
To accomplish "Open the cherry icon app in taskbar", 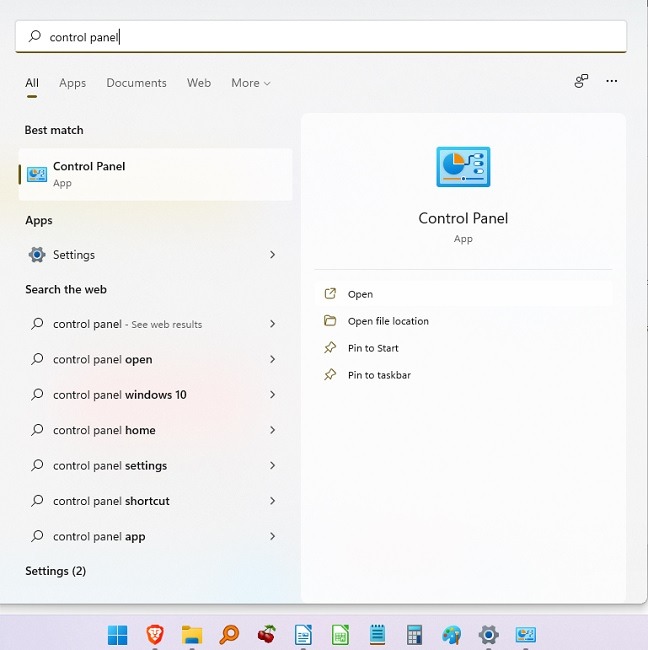I will [266, 635].
